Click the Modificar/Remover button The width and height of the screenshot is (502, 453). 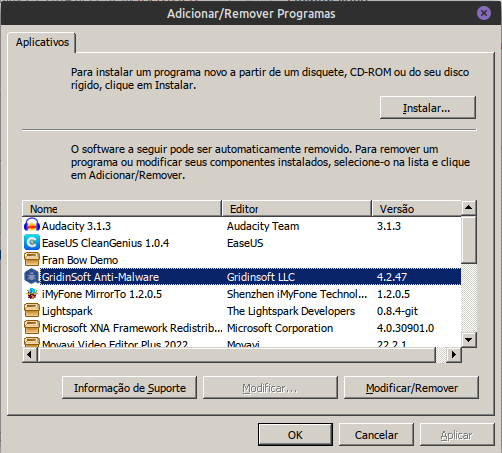pos(411,388)
